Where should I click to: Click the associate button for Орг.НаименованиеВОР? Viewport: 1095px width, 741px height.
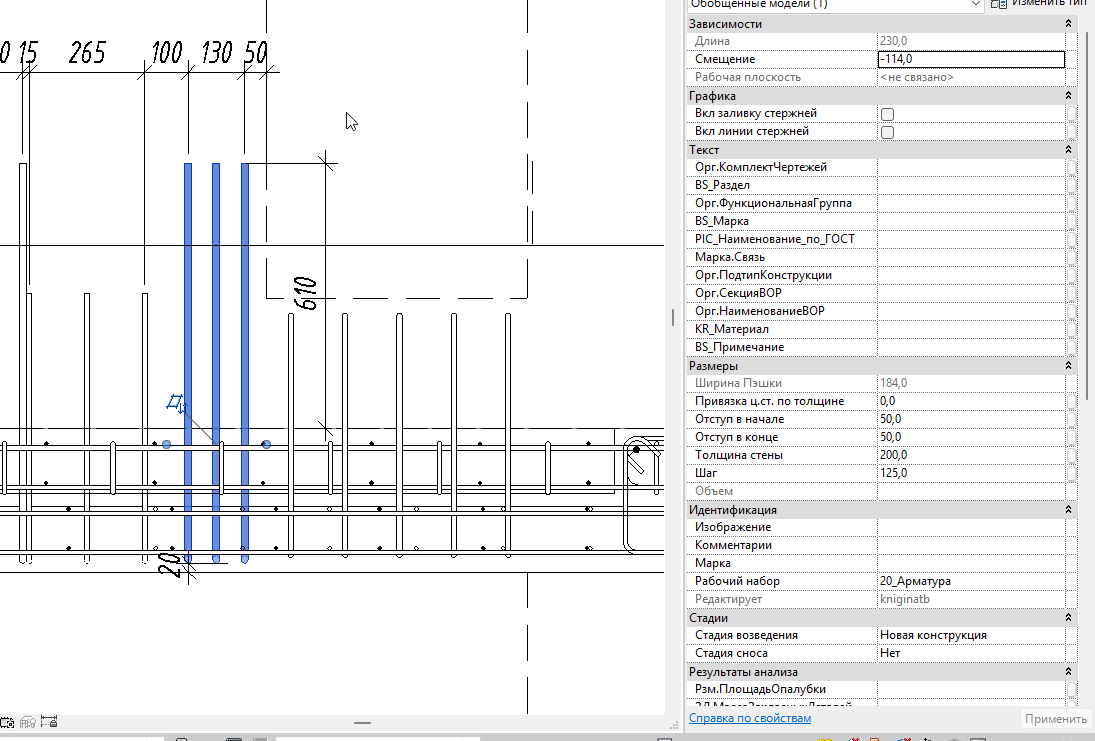pos(1072,311)
